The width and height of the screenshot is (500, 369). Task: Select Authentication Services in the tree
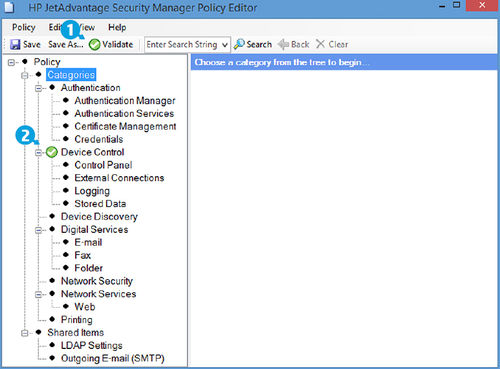[x=124, y=113]
